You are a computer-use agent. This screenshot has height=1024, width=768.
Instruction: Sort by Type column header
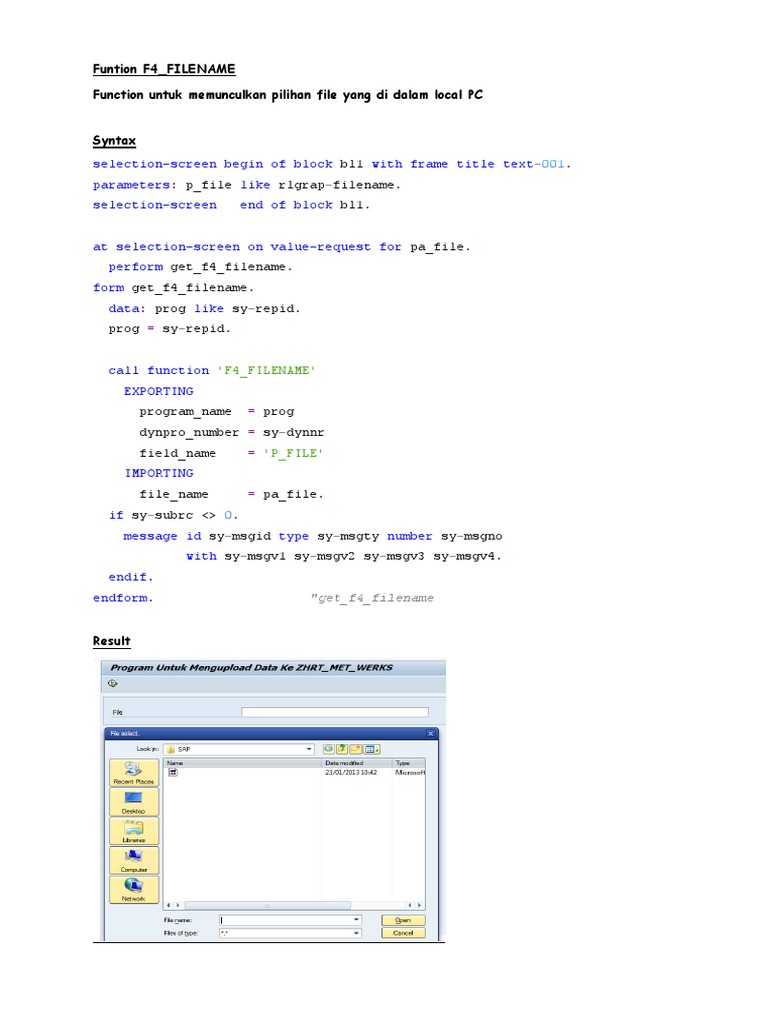coord(409,763)
